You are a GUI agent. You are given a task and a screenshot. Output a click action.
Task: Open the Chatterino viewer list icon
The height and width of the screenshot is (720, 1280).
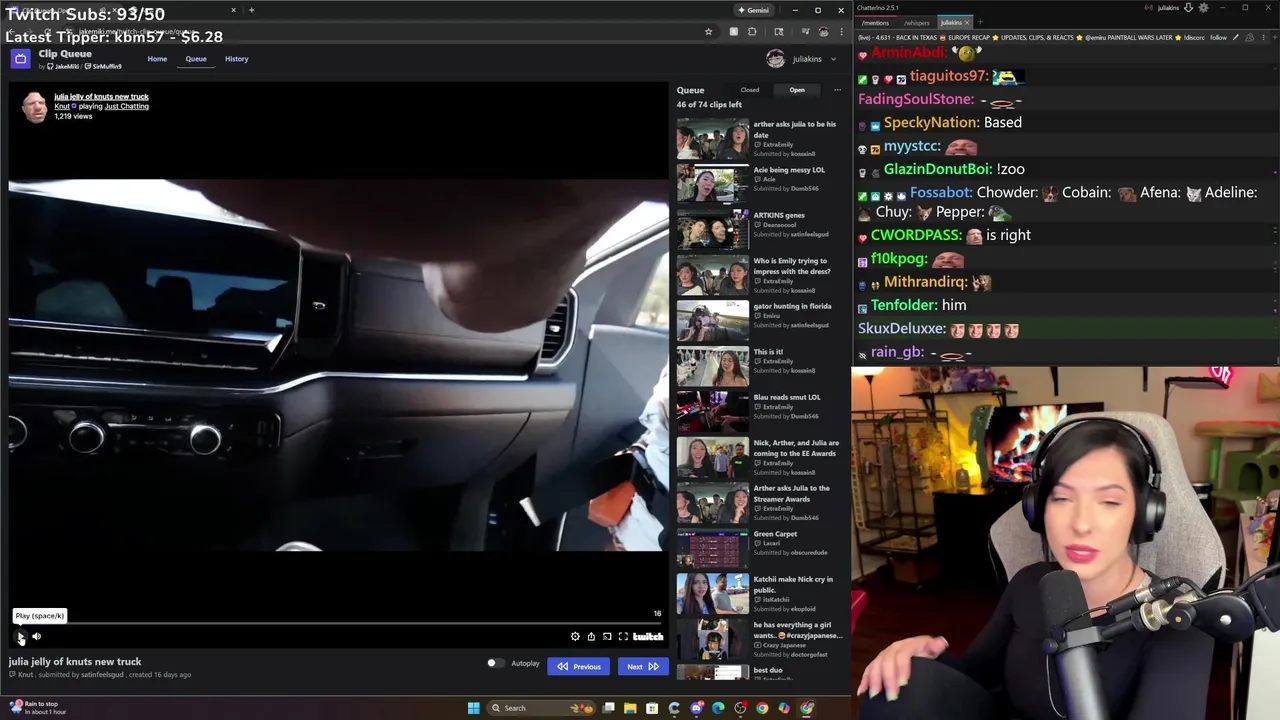(1249, 38)
